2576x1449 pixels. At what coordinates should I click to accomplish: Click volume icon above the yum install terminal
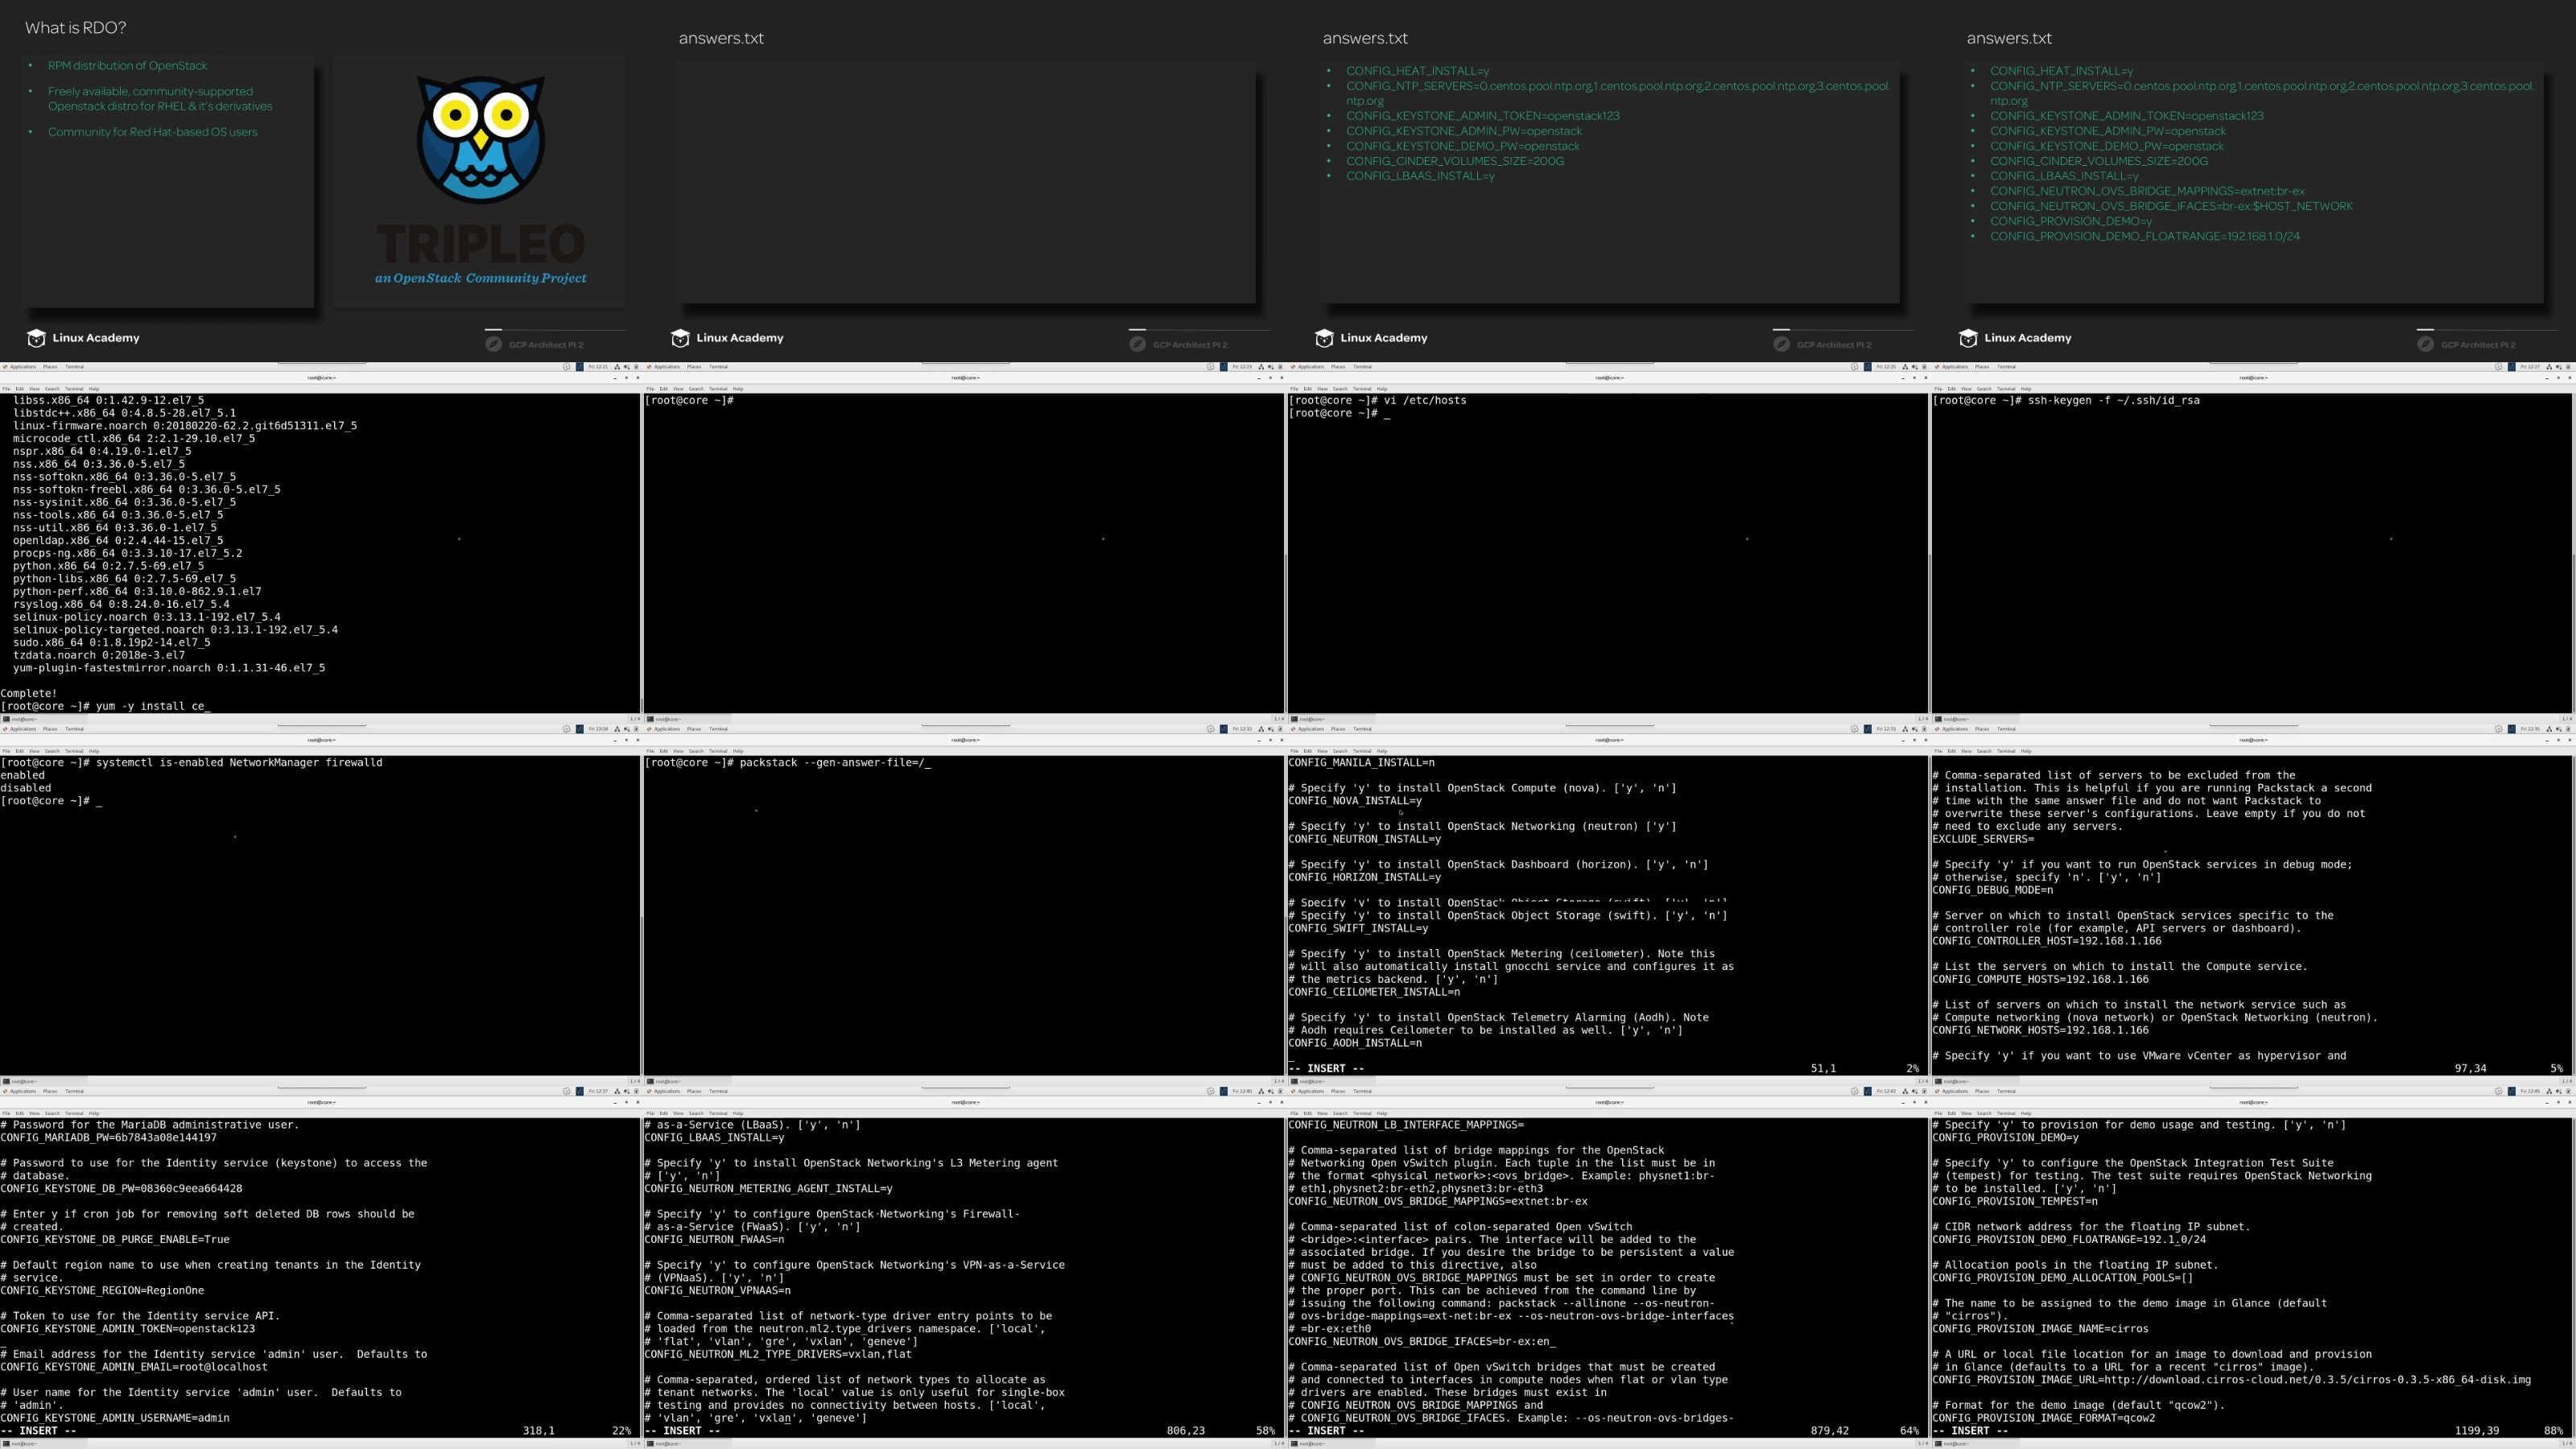(627, 367)
